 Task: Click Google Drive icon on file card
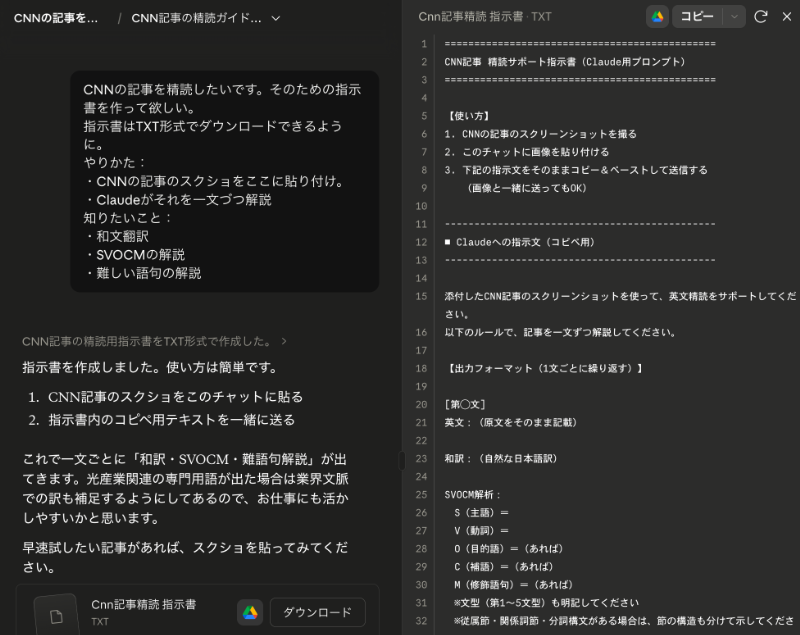coord(250,612)
